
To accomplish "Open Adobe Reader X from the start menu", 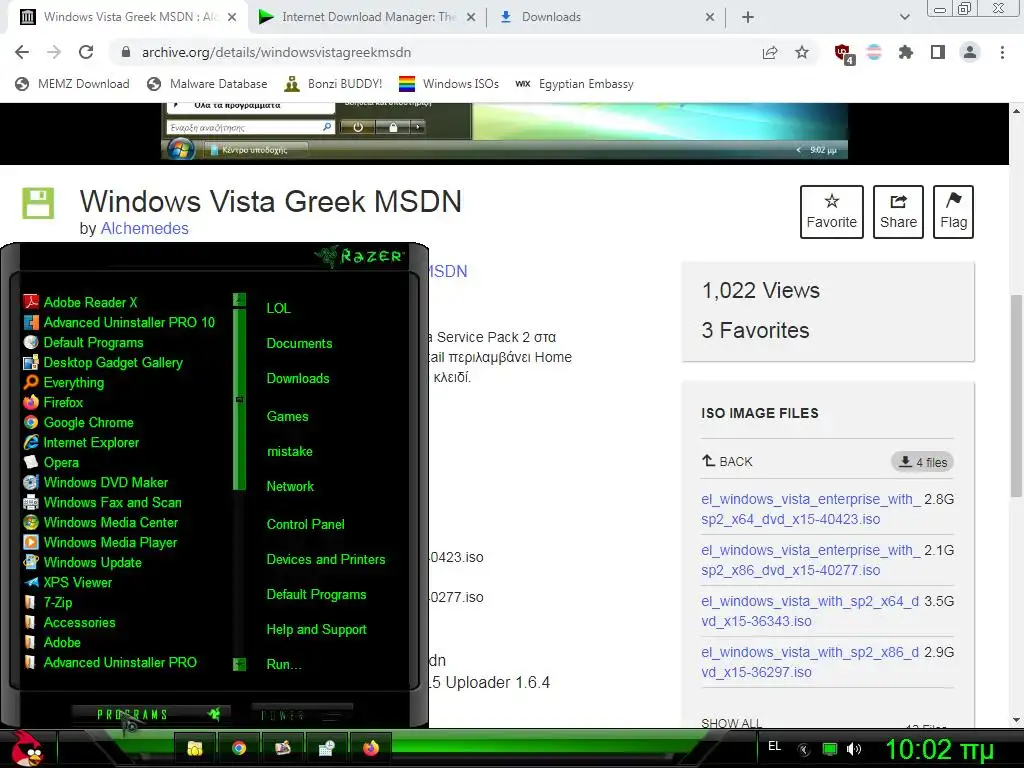I will pos(80,302).
